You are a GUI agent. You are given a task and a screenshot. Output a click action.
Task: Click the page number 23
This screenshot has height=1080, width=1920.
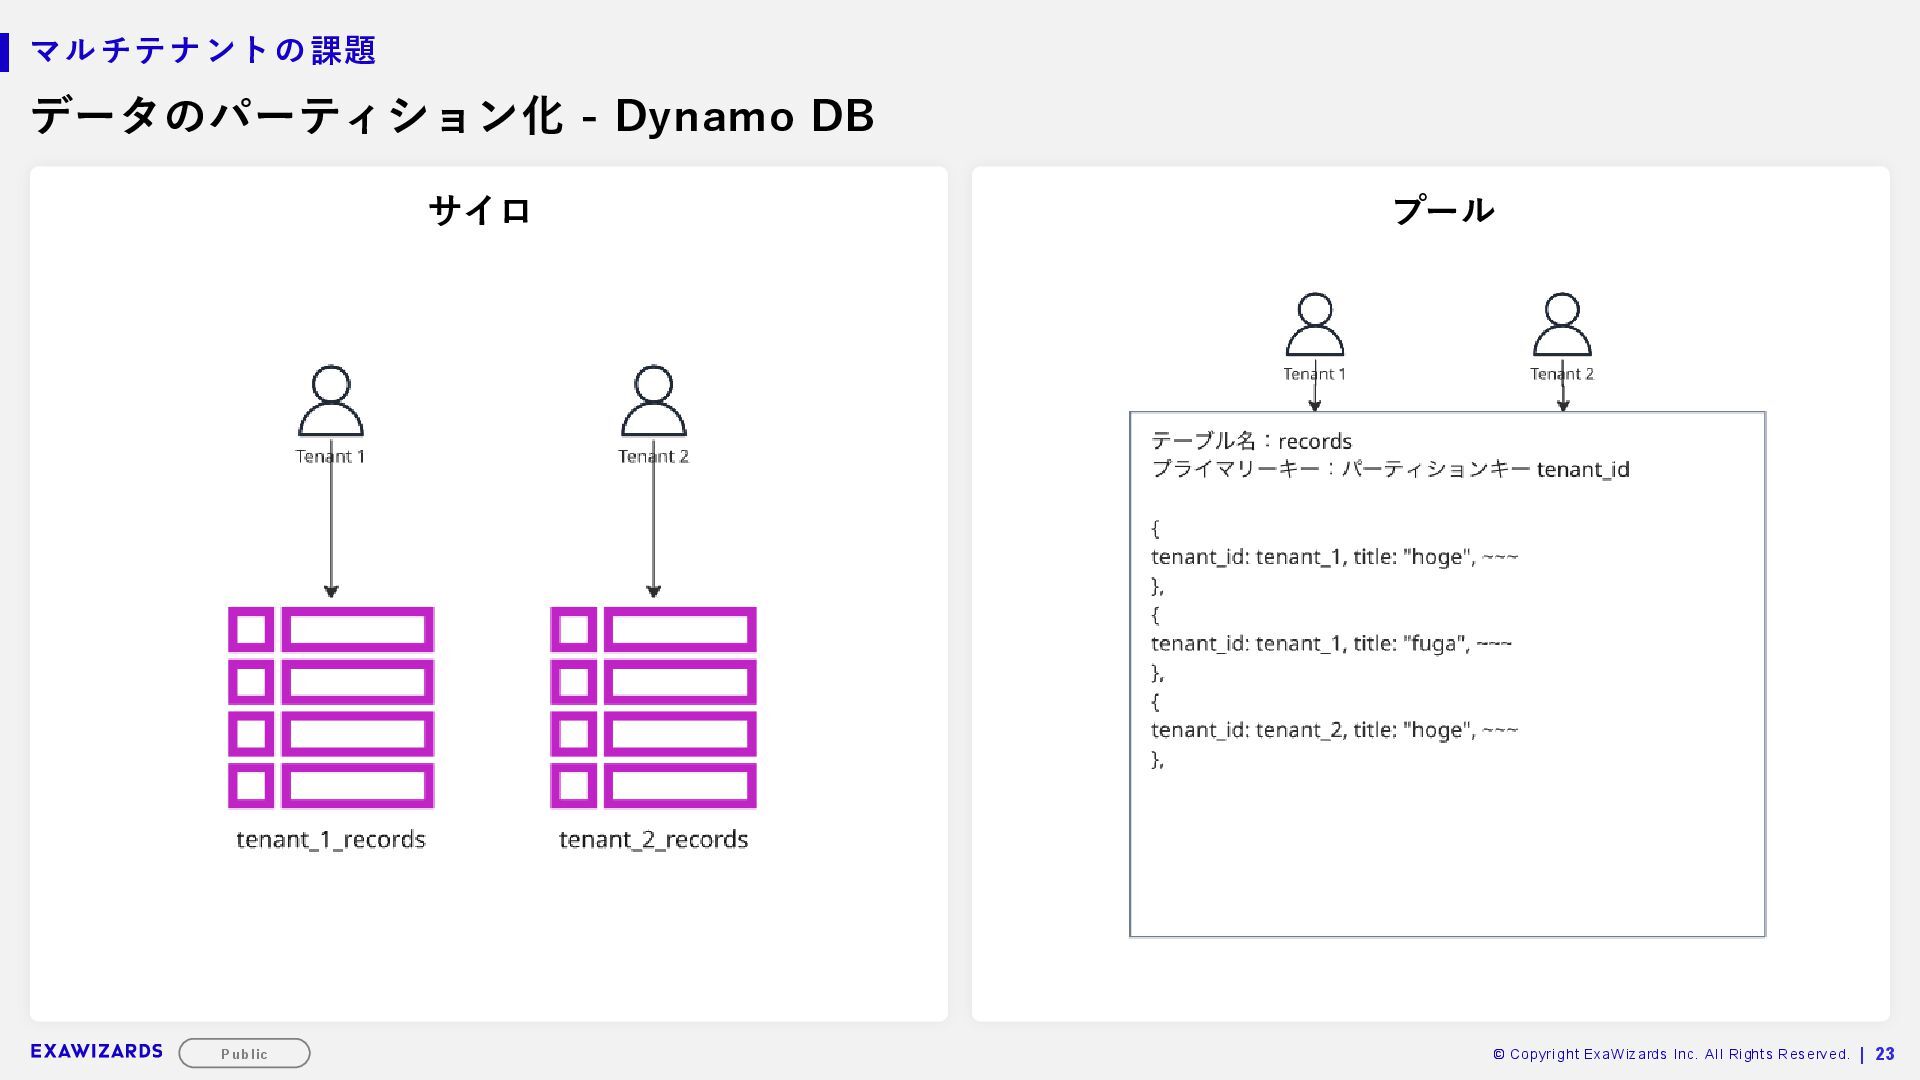1884,1054
